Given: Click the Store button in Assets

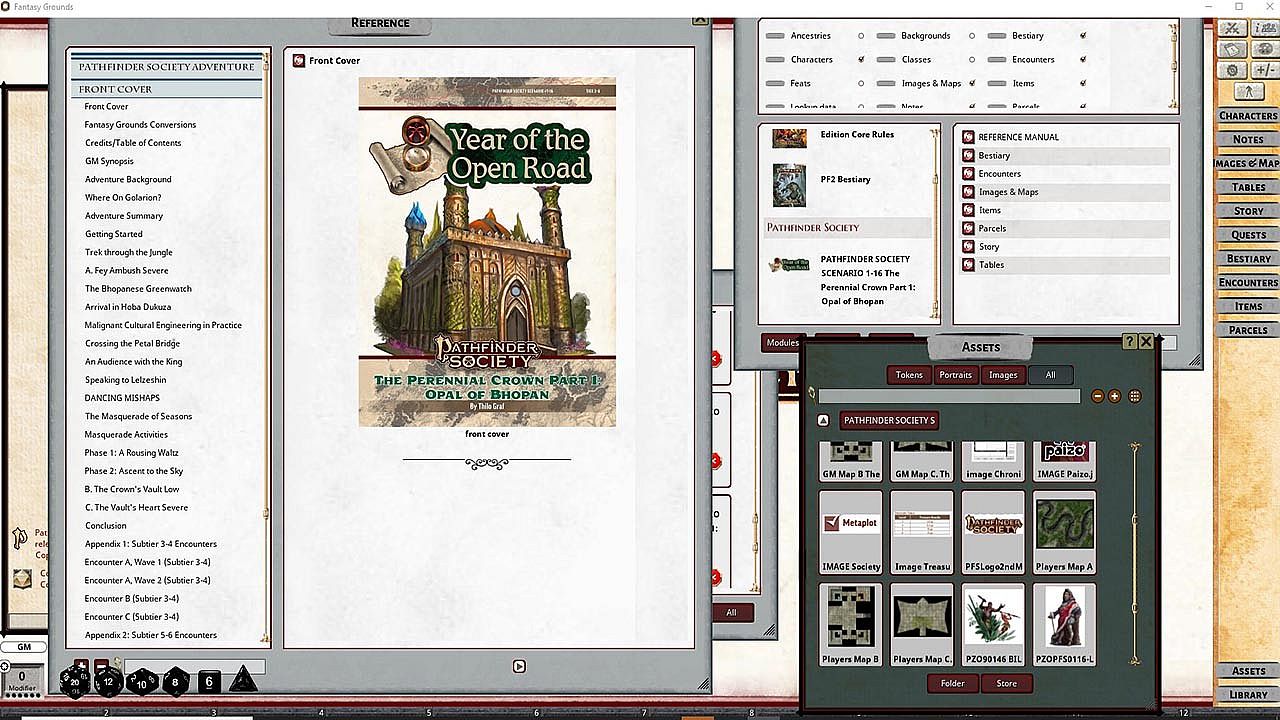Looking at the screenshot, I should (1006, 683).
